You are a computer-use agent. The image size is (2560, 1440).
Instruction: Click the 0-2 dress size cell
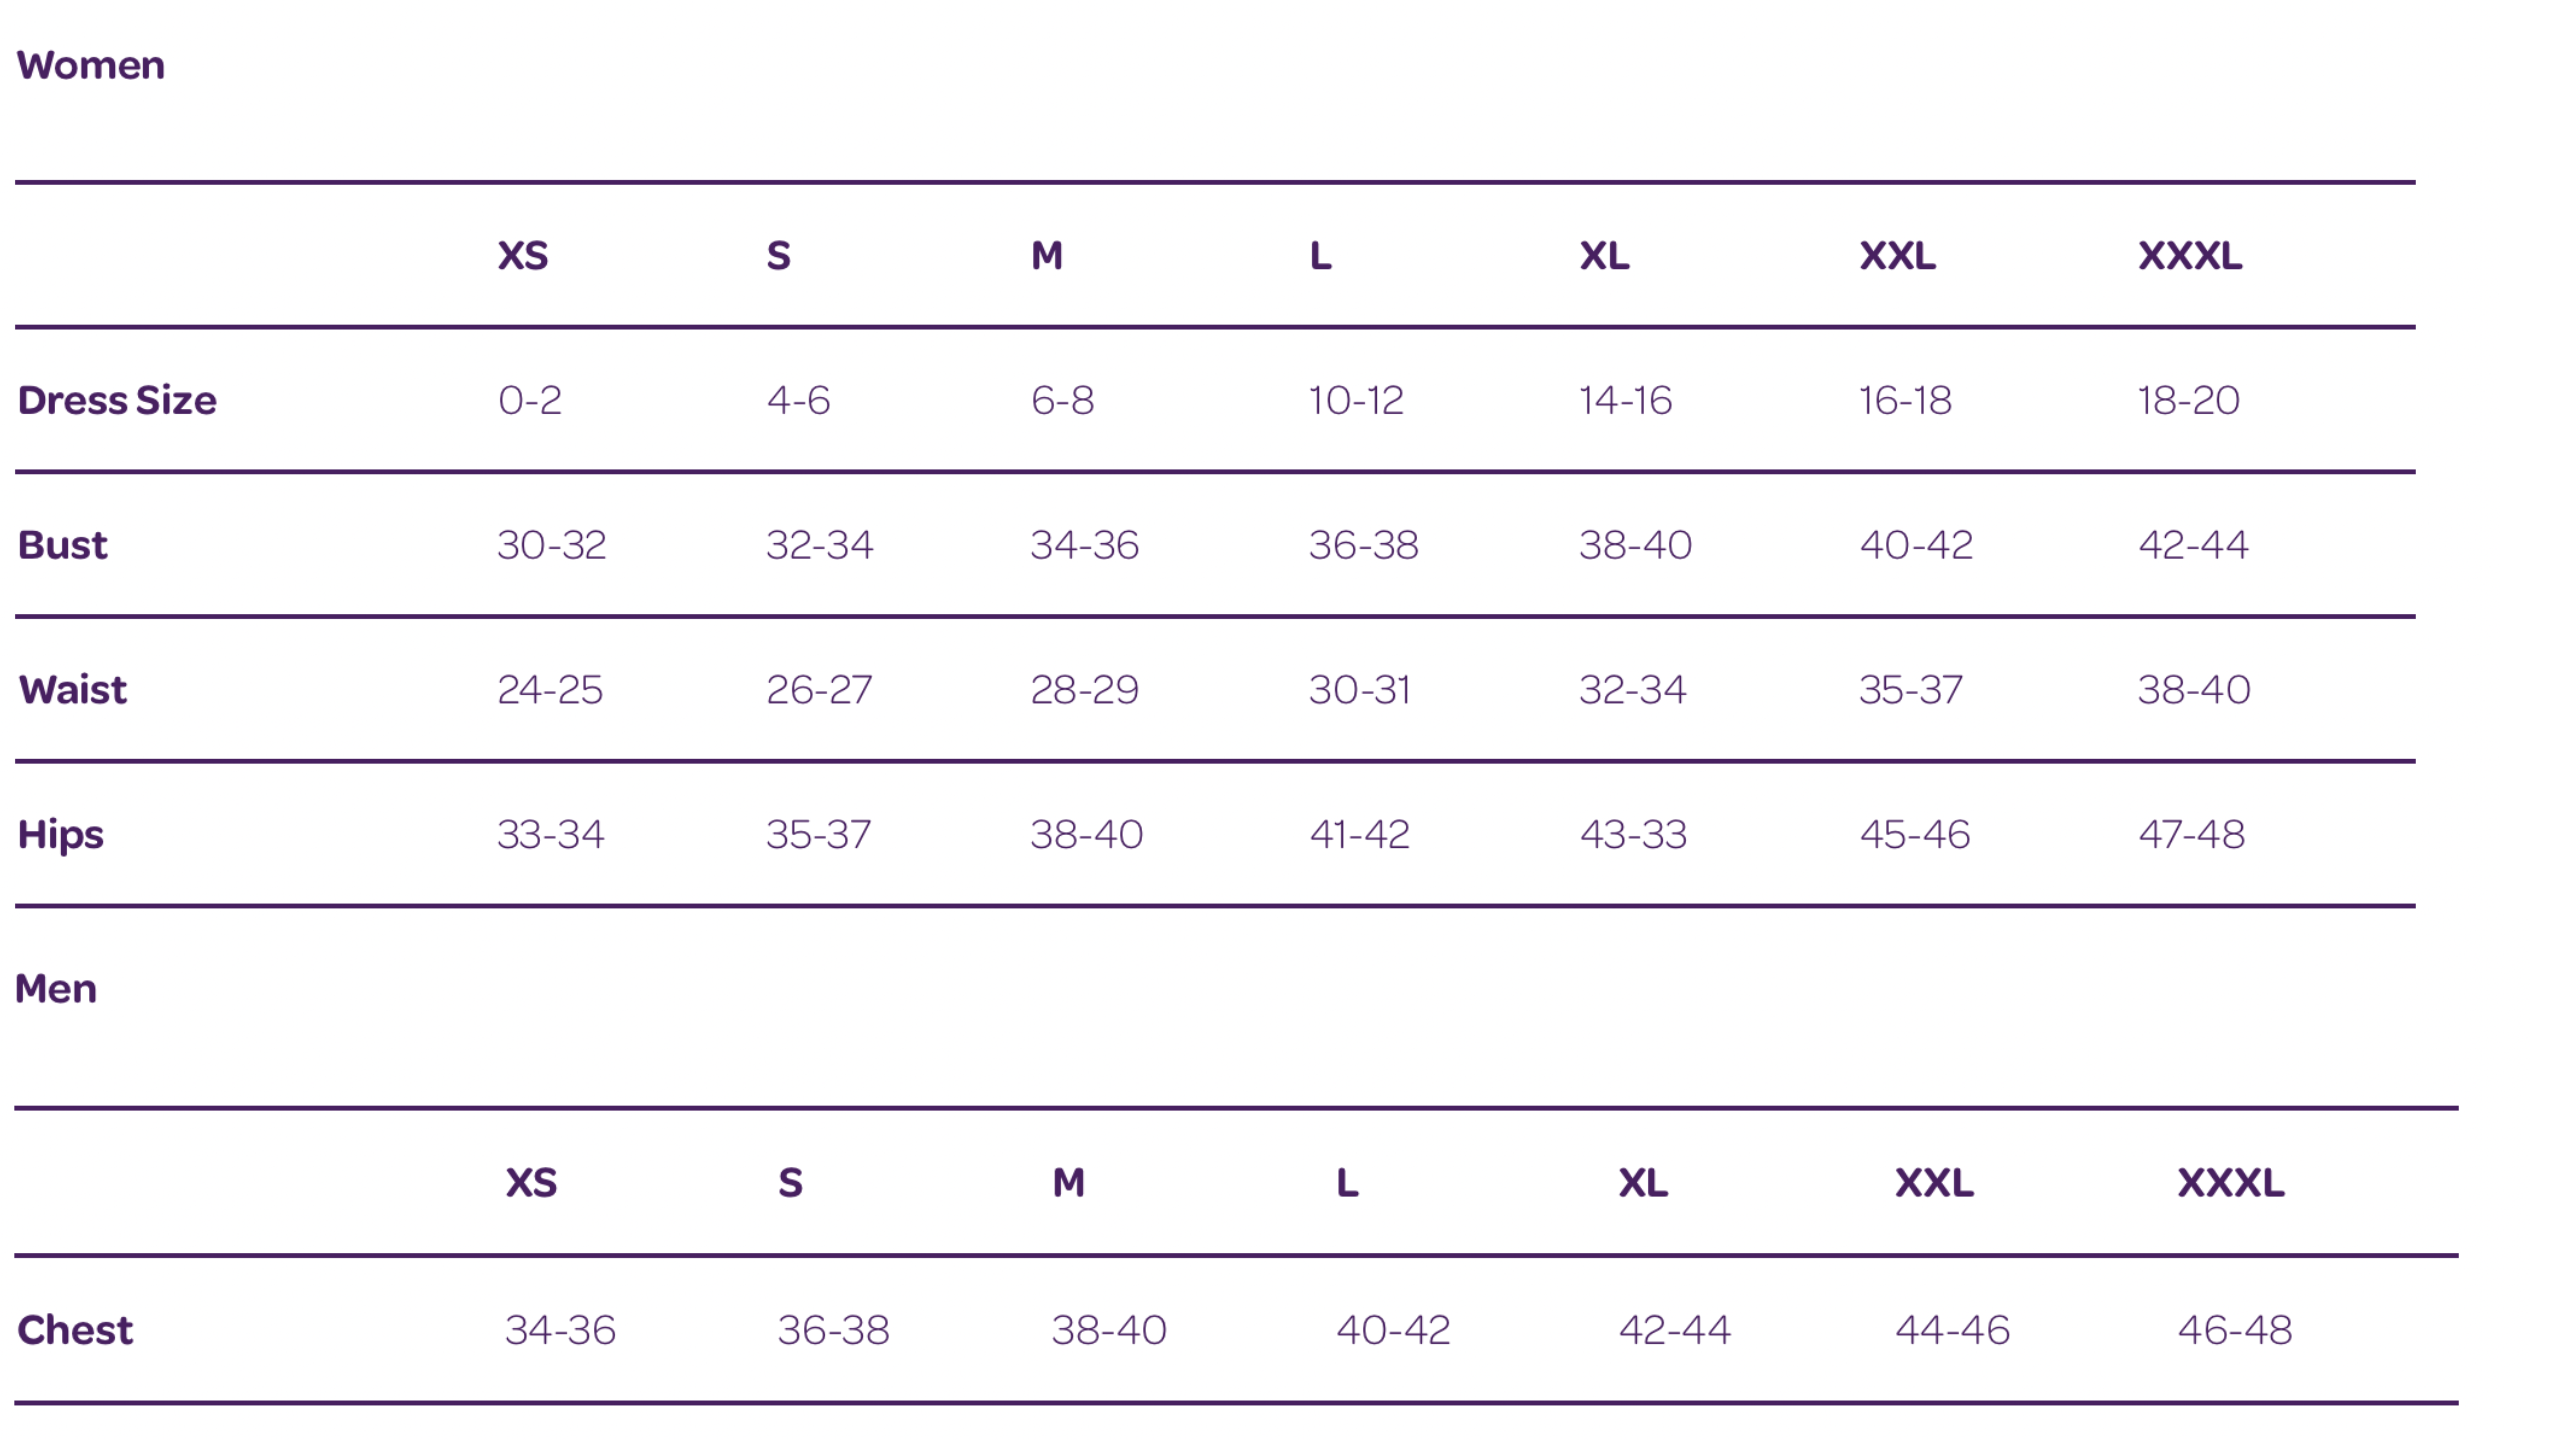click(x=530, y=400)
